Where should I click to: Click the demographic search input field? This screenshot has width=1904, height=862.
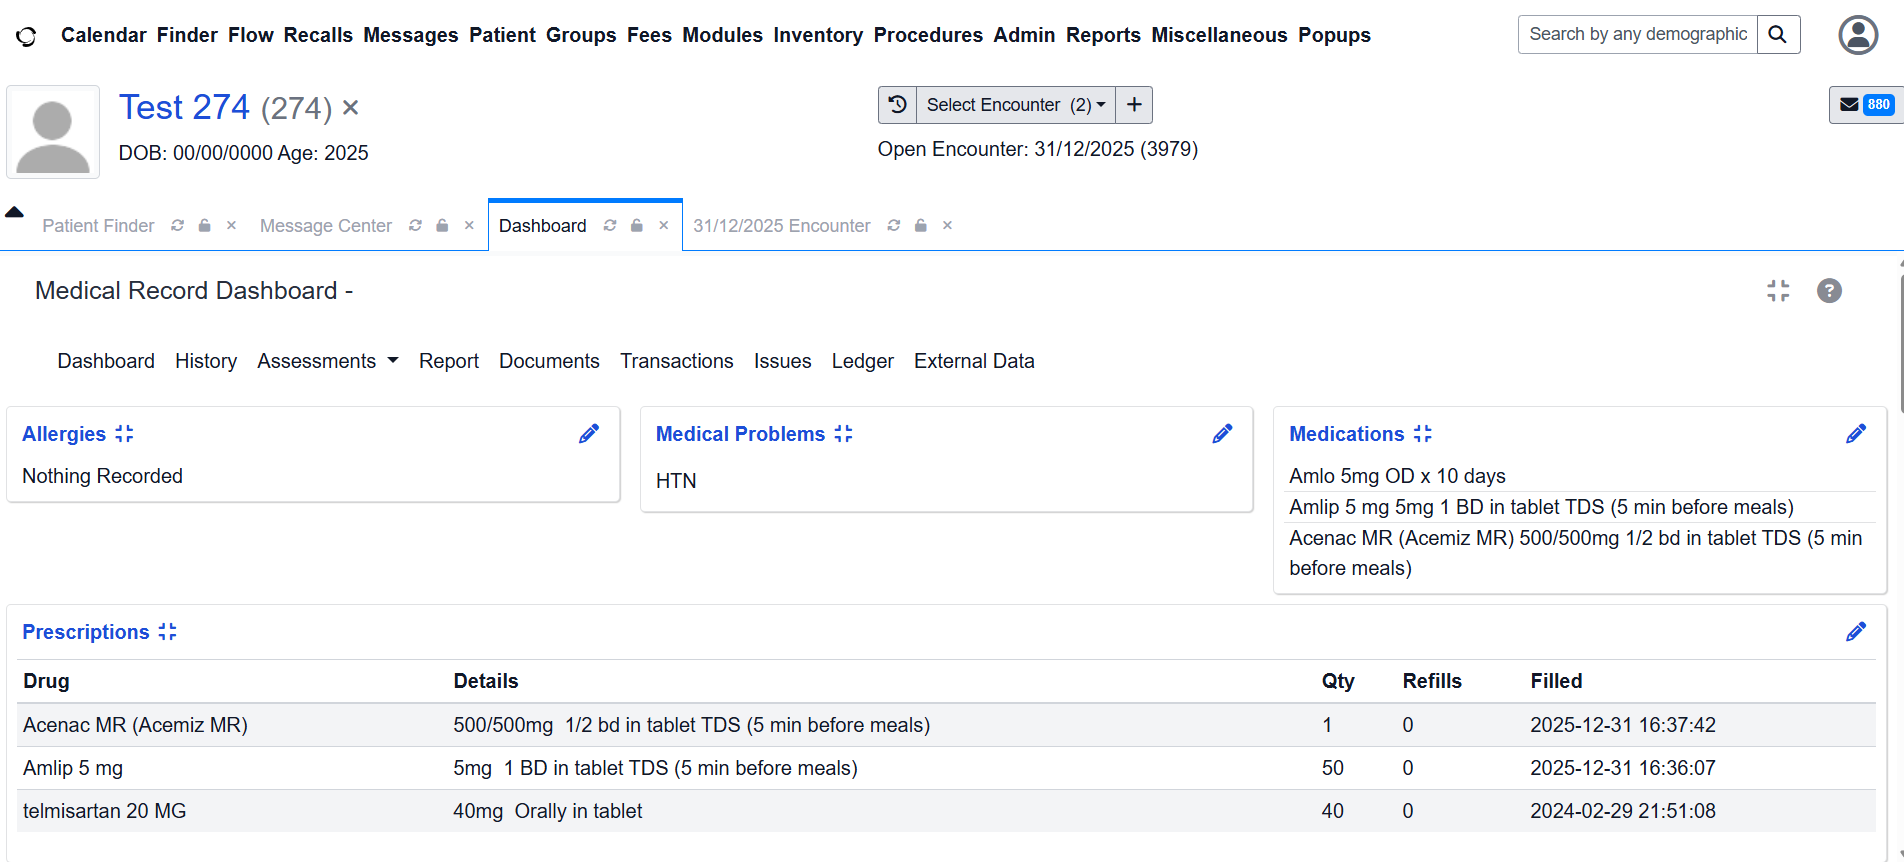(1637, 35)
